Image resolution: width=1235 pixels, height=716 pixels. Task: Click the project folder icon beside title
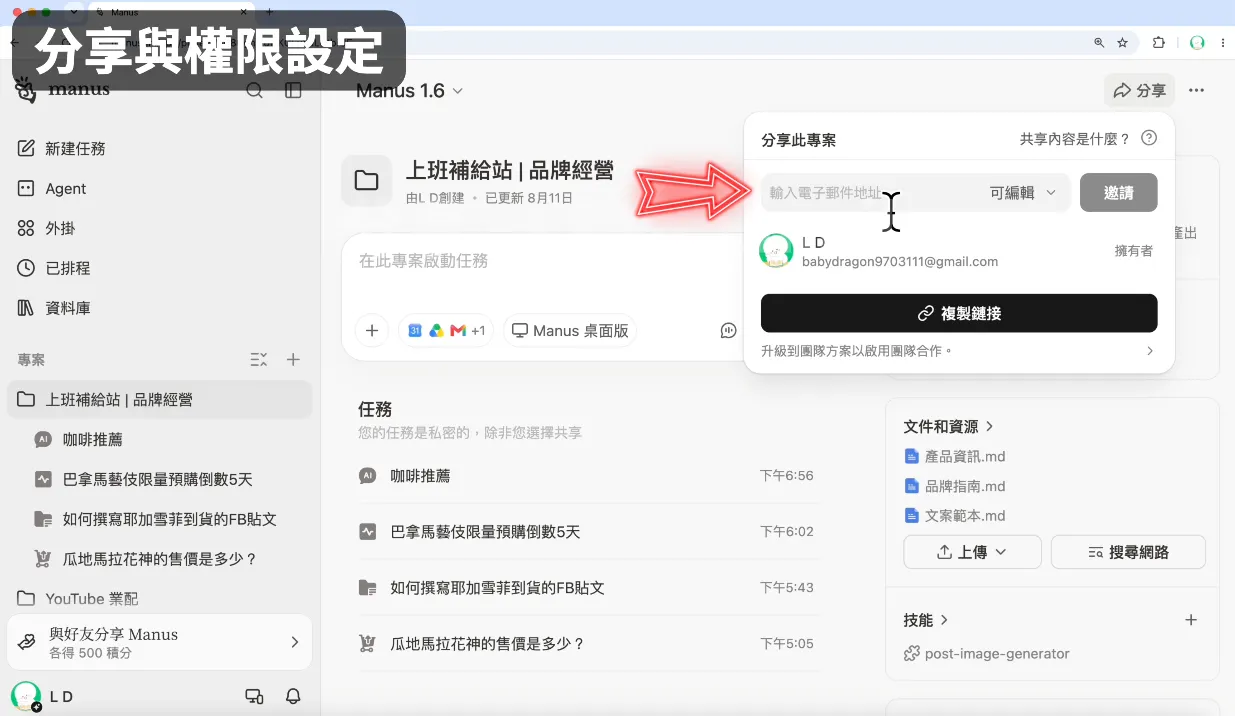click(367, 181)
